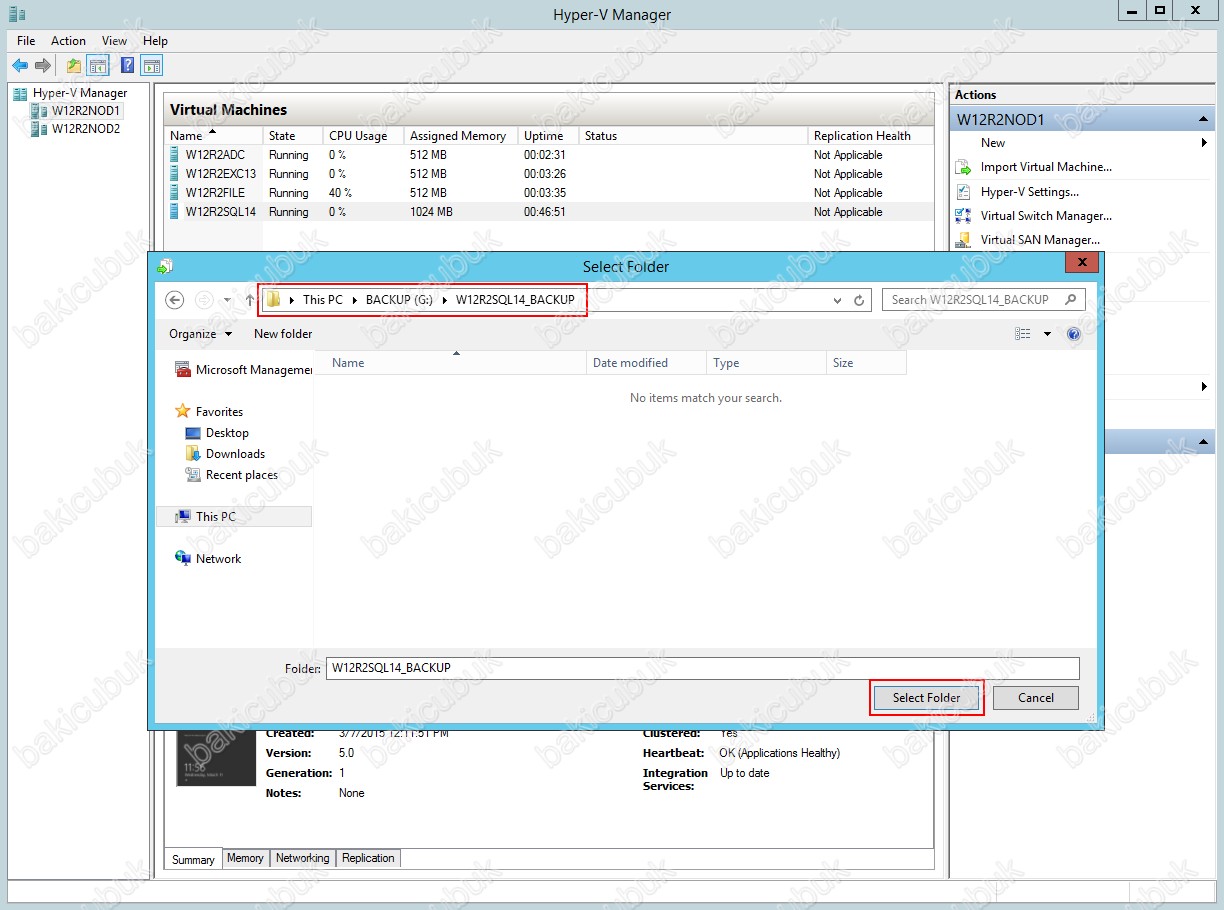Sort virtual machines by State column
Image resolution: width=1224 pixels, height=910 pixels.
click(292, 136)
